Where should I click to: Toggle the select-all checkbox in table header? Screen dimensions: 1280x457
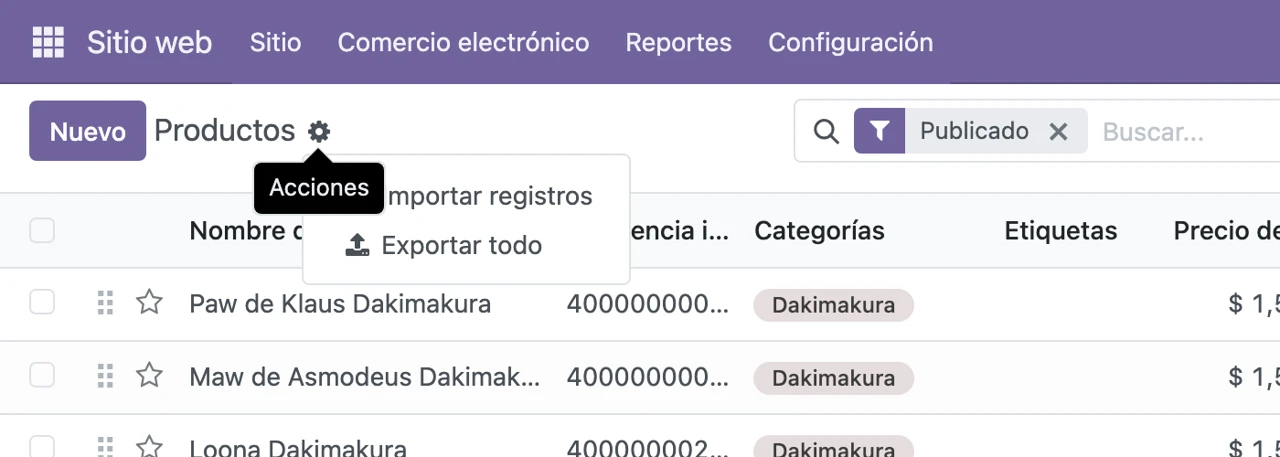tap(42, 231)
